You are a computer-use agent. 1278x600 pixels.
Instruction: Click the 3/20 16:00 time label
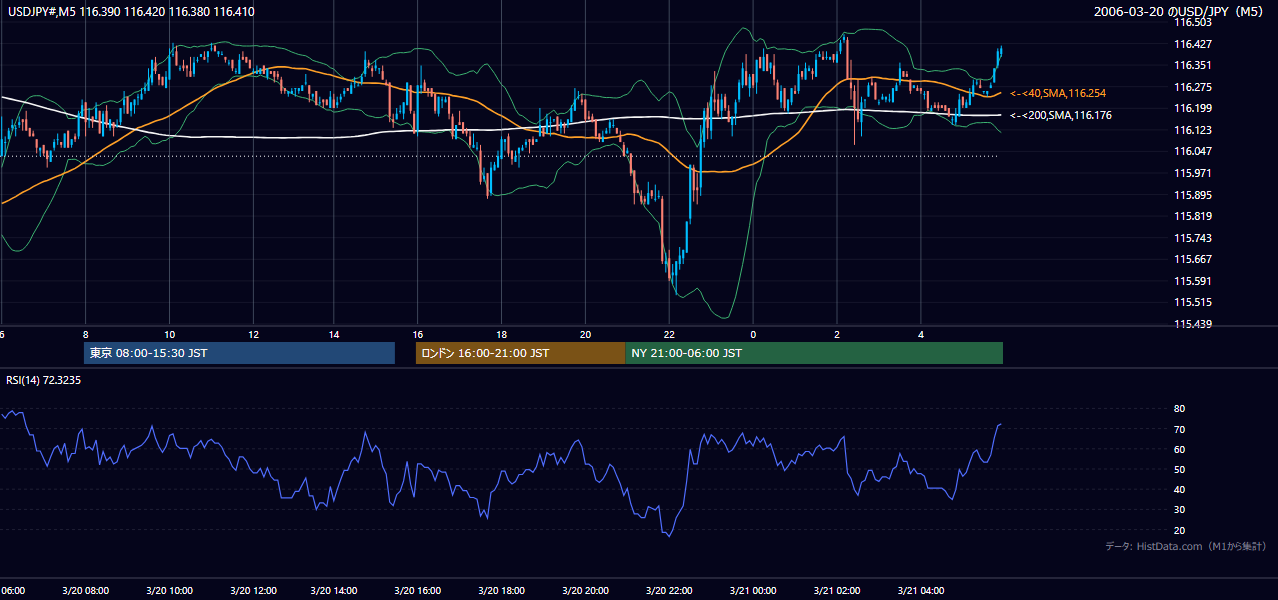[x=419, y=591]
